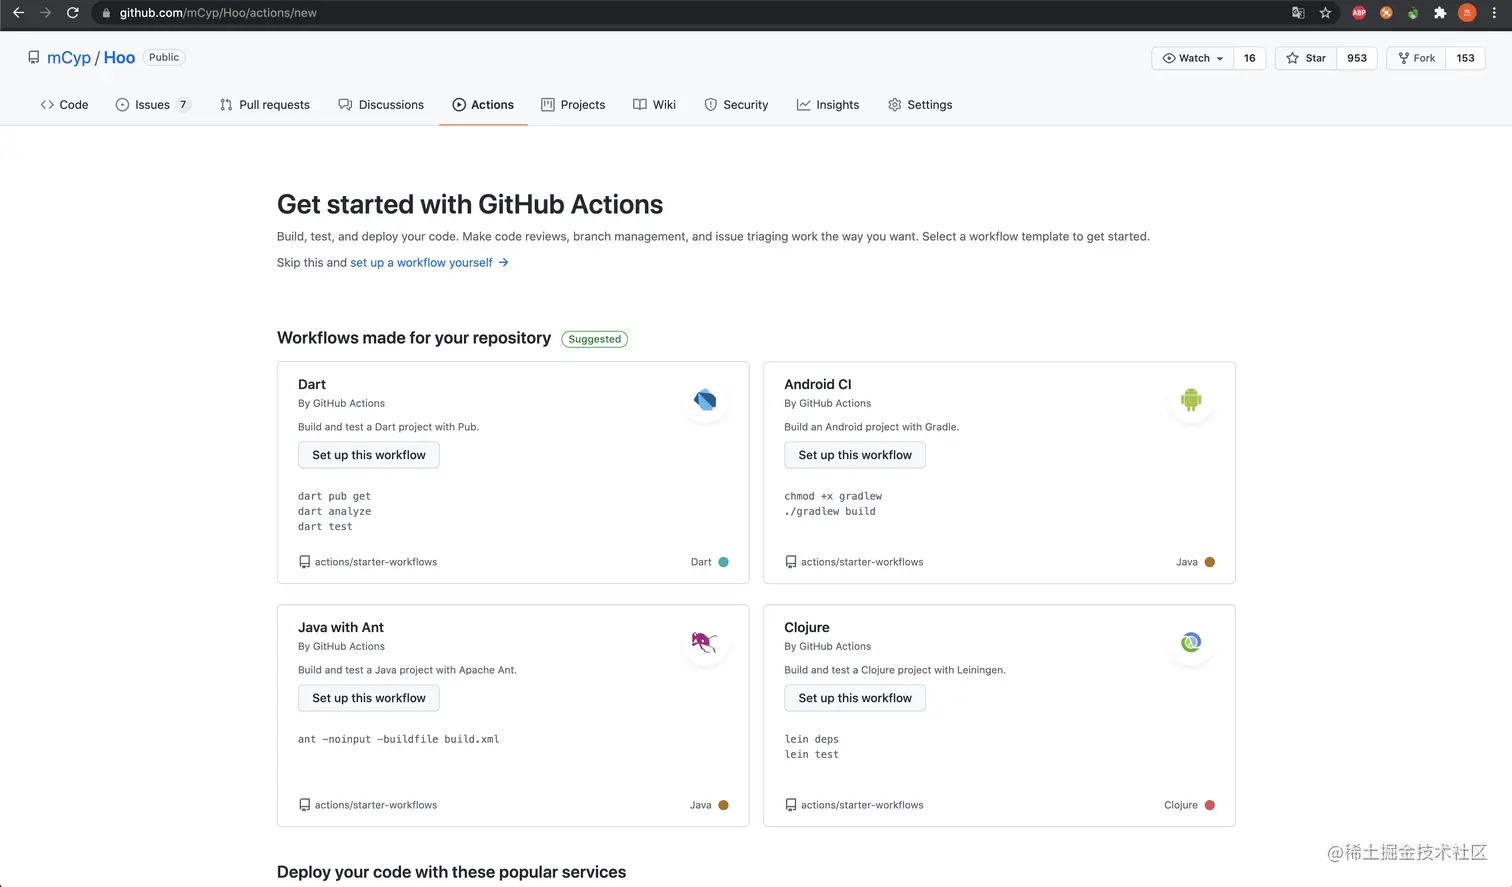The height and width of the screenshot is (887, 1512).
Task: Click the './gradlew build' command text
Action: (830, 511)
